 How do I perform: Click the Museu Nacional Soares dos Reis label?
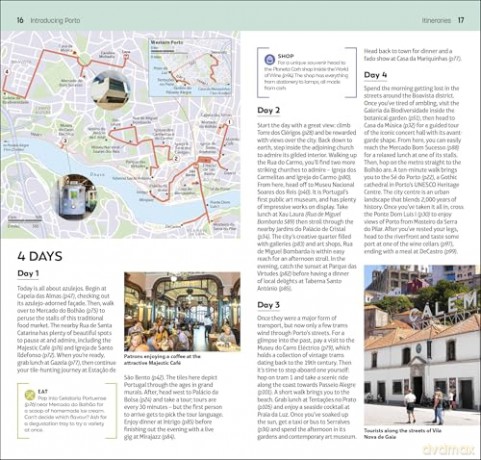click(x=105, y=149)
